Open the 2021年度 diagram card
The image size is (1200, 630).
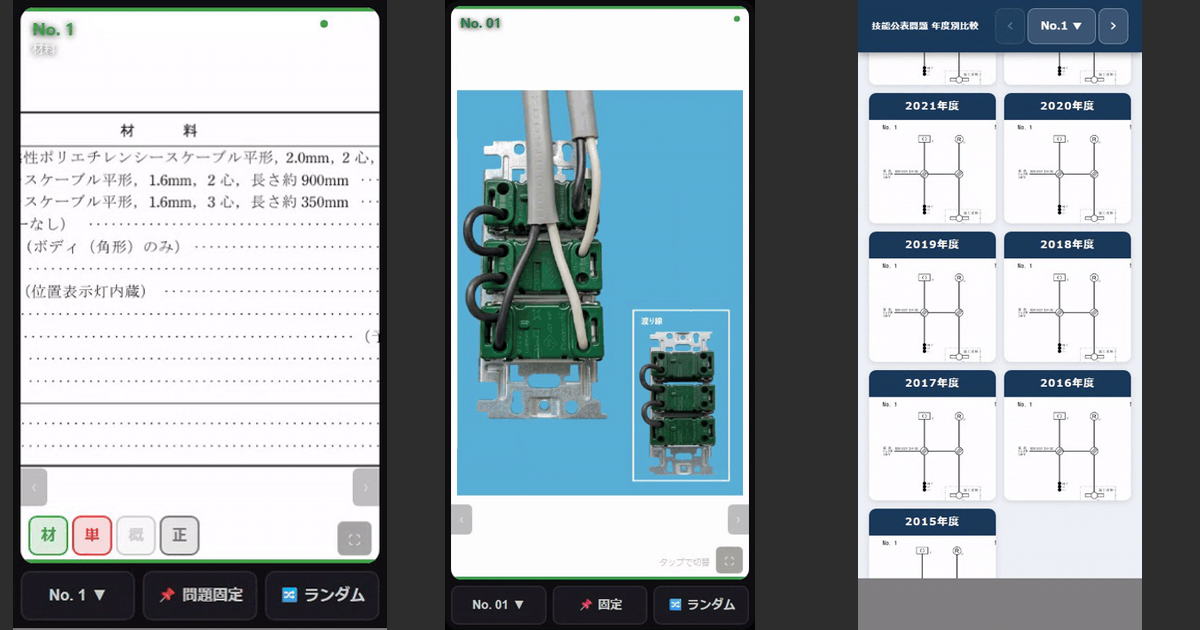(932, 158)
